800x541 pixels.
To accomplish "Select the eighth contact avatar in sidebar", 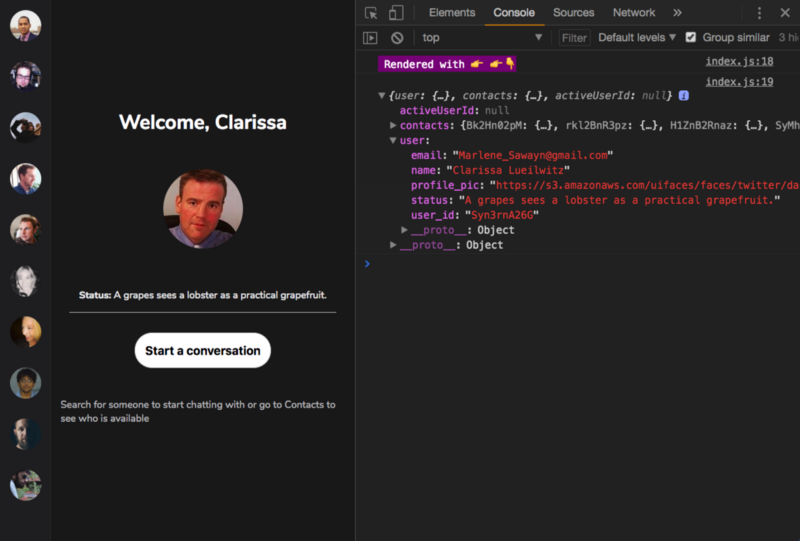I will (26, 383).
